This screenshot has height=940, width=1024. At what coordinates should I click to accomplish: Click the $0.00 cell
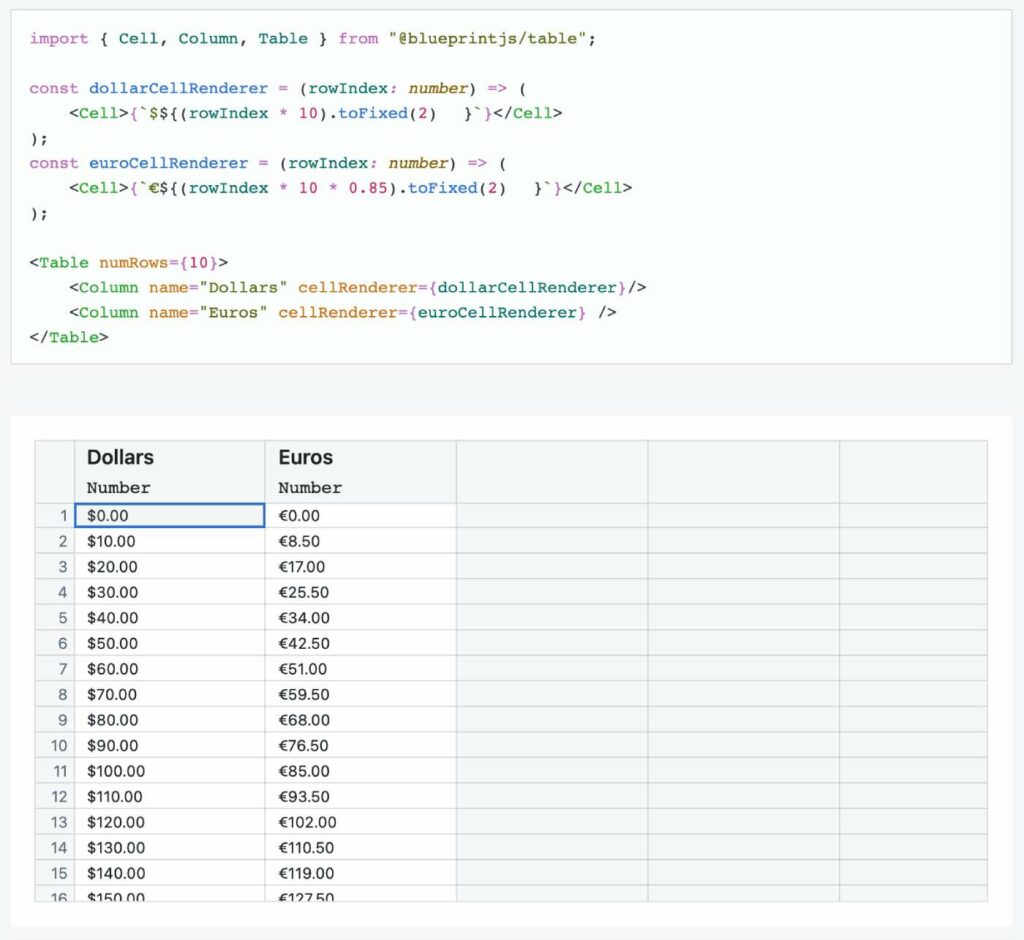pos(170,515)
